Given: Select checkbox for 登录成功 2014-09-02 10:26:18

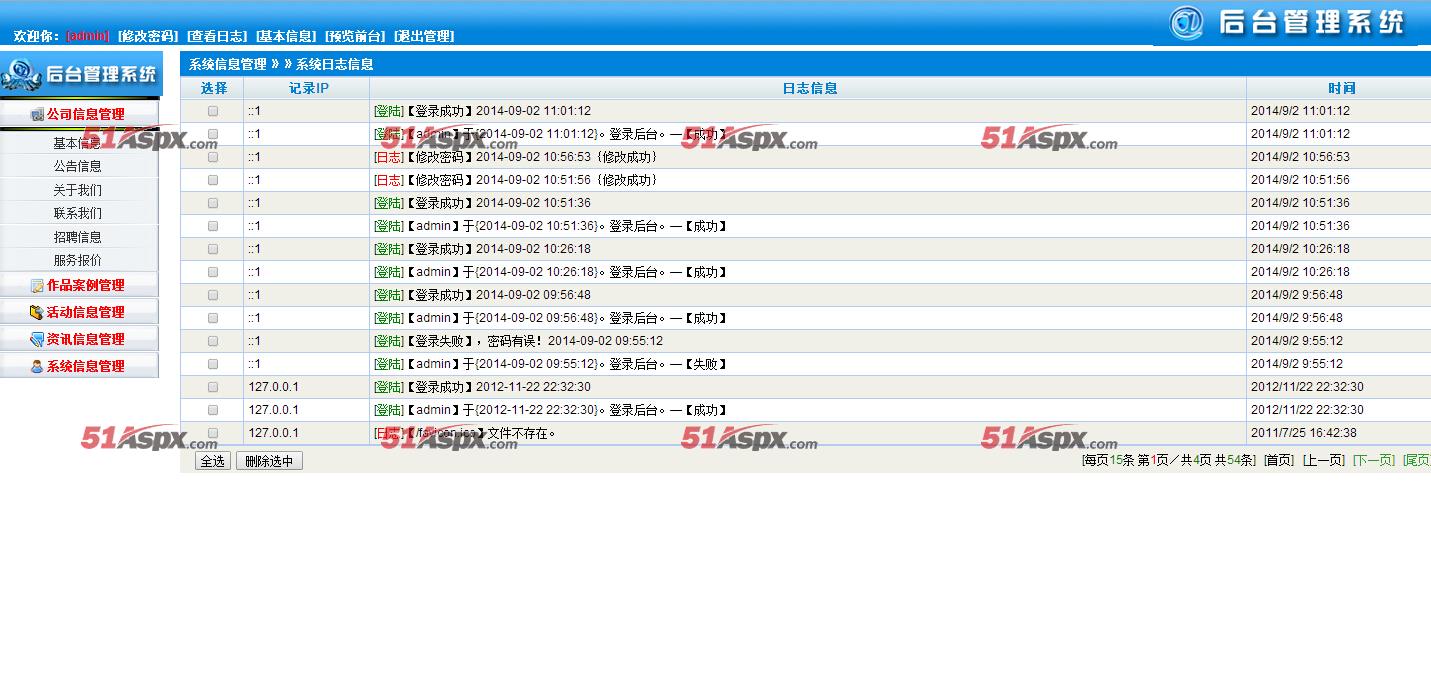Looking at the screenshot, I should [213, 249].
